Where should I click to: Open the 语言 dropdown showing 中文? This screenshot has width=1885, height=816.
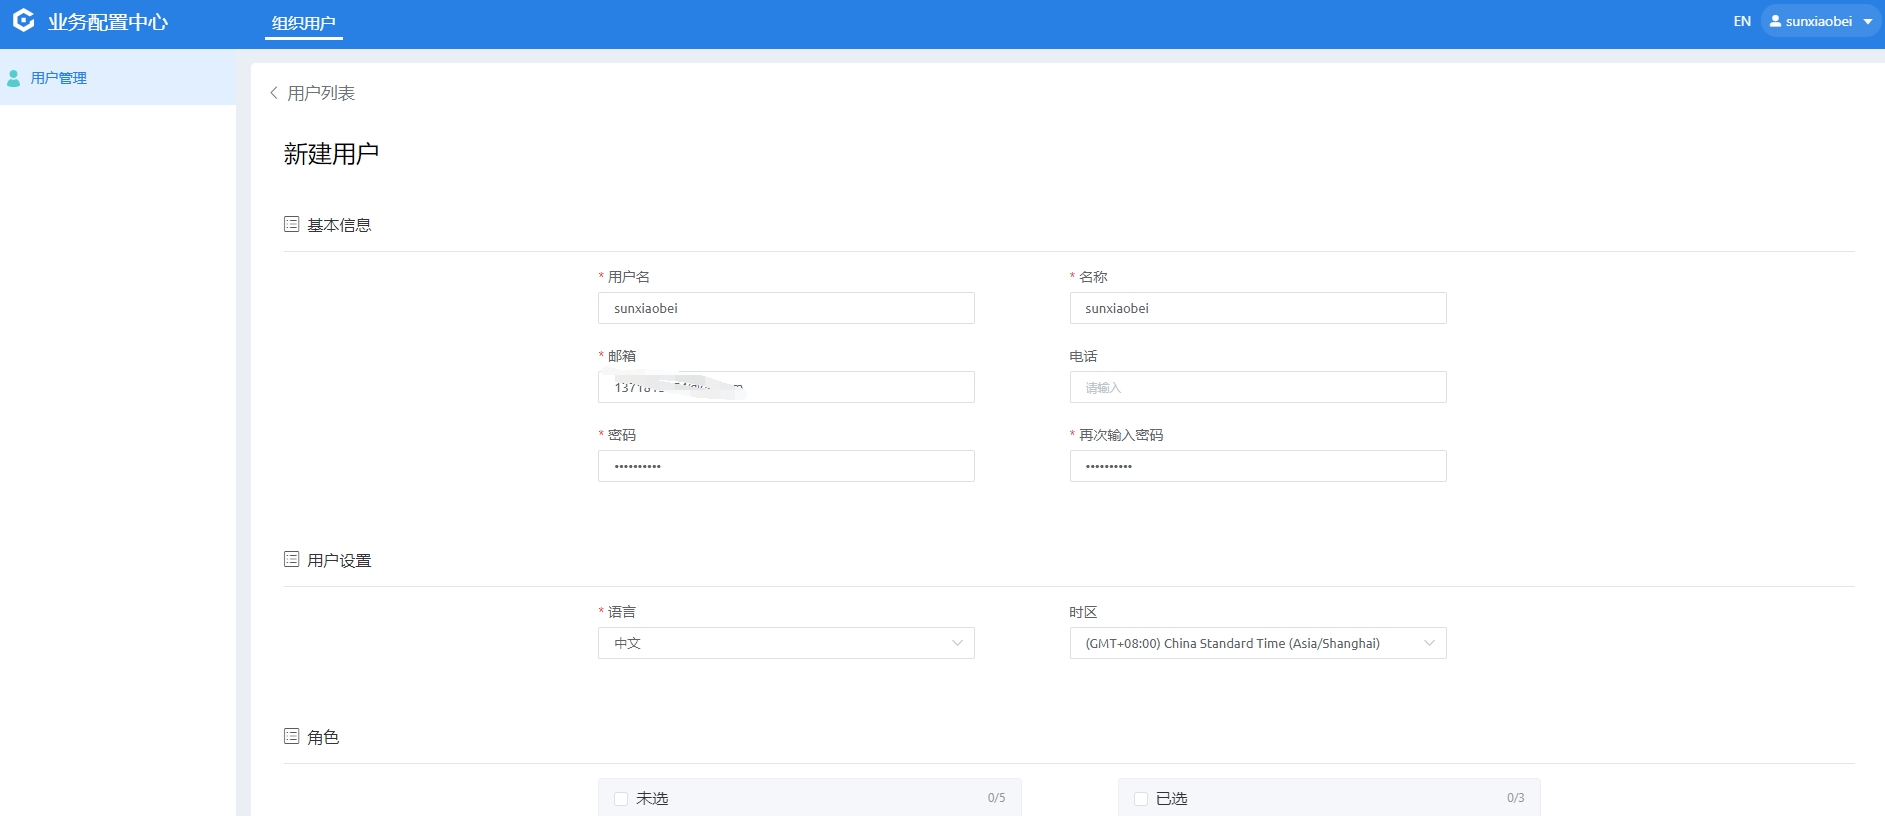pyautogui.click(x=786, y=643)
